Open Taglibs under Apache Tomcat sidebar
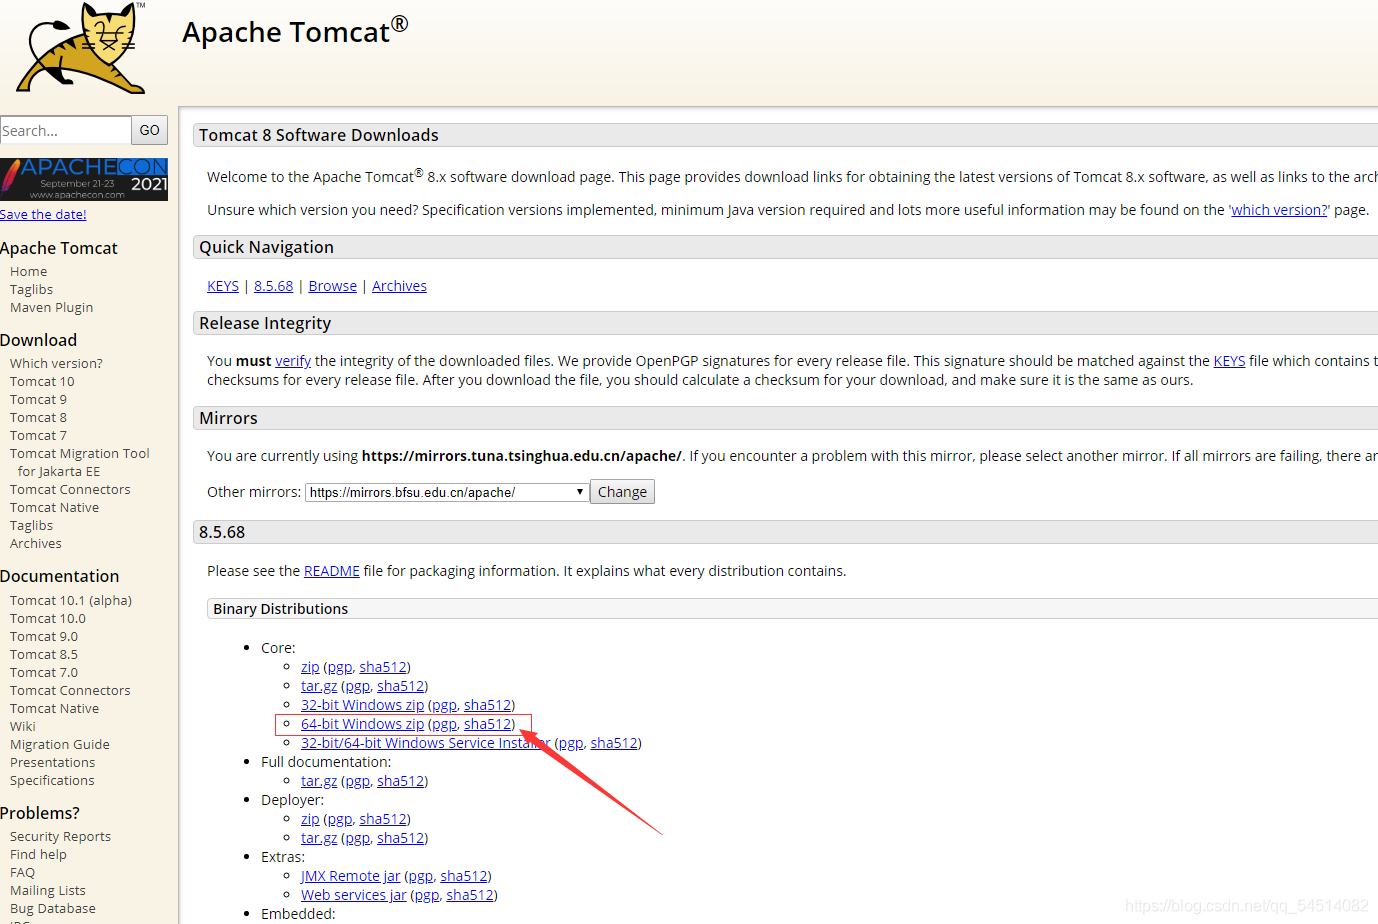1378x924 pixels. pyautogui.click(x=32, y=290)
